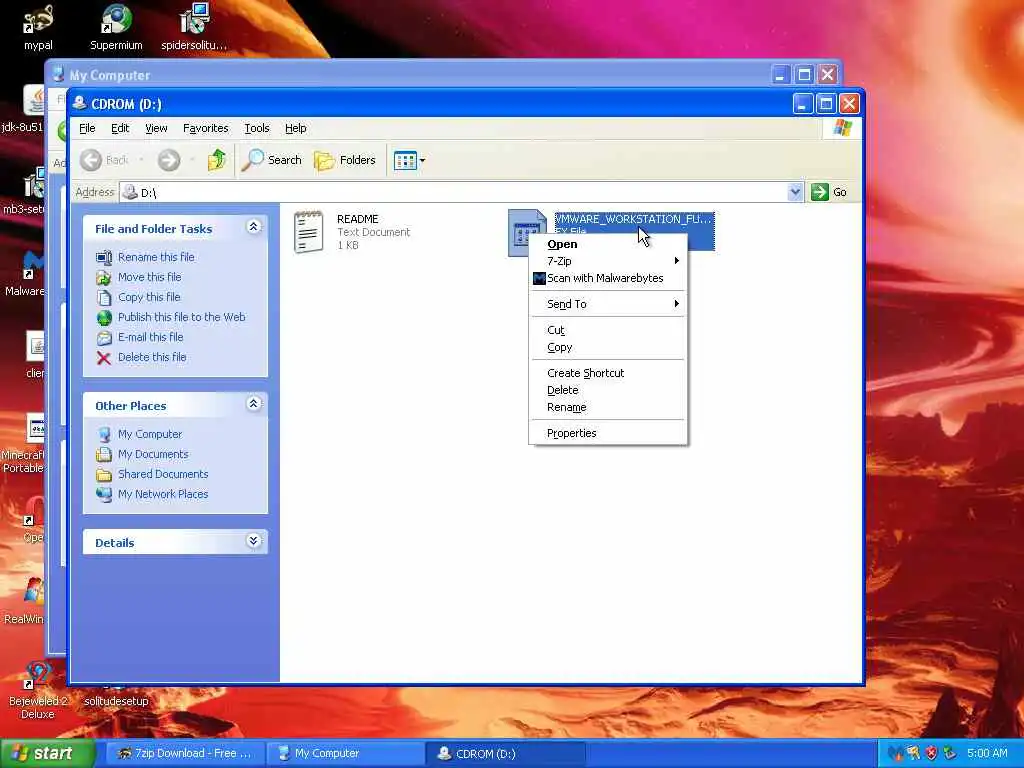Open the mypal desktop shortcut

click(x=38, y=27)
